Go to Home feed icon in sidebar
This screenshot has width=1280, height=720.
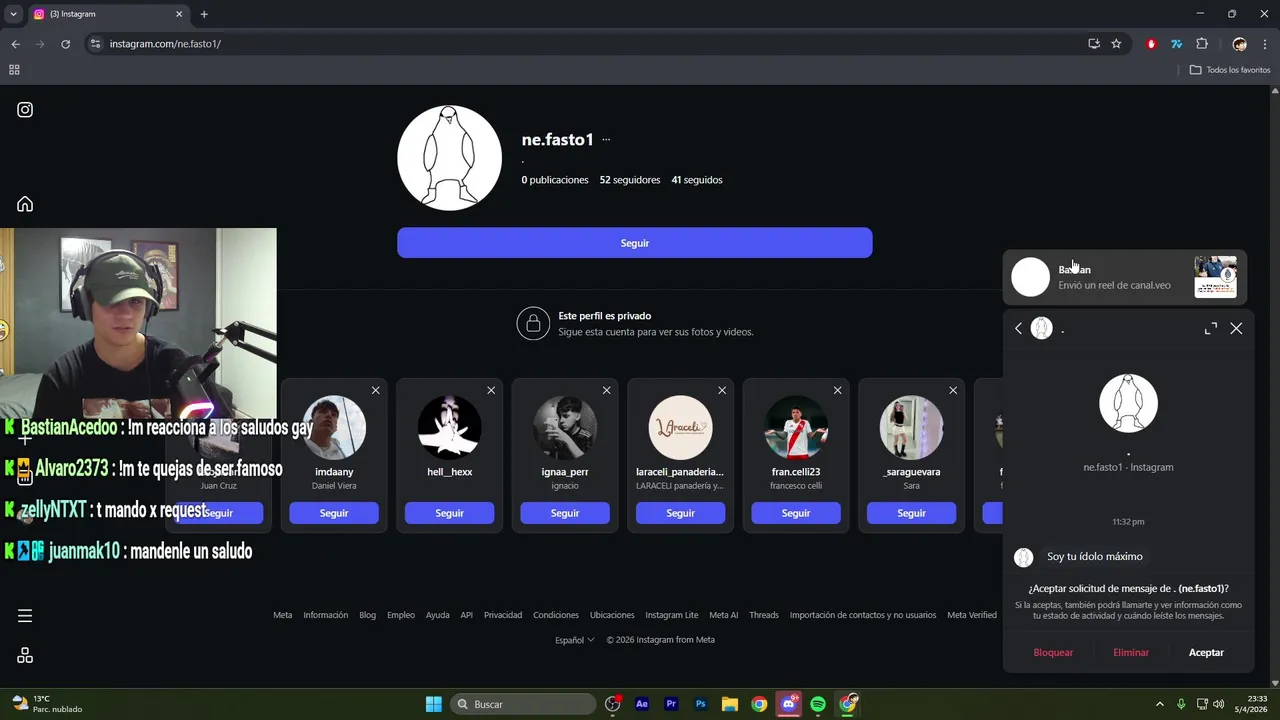coord(25,204)
